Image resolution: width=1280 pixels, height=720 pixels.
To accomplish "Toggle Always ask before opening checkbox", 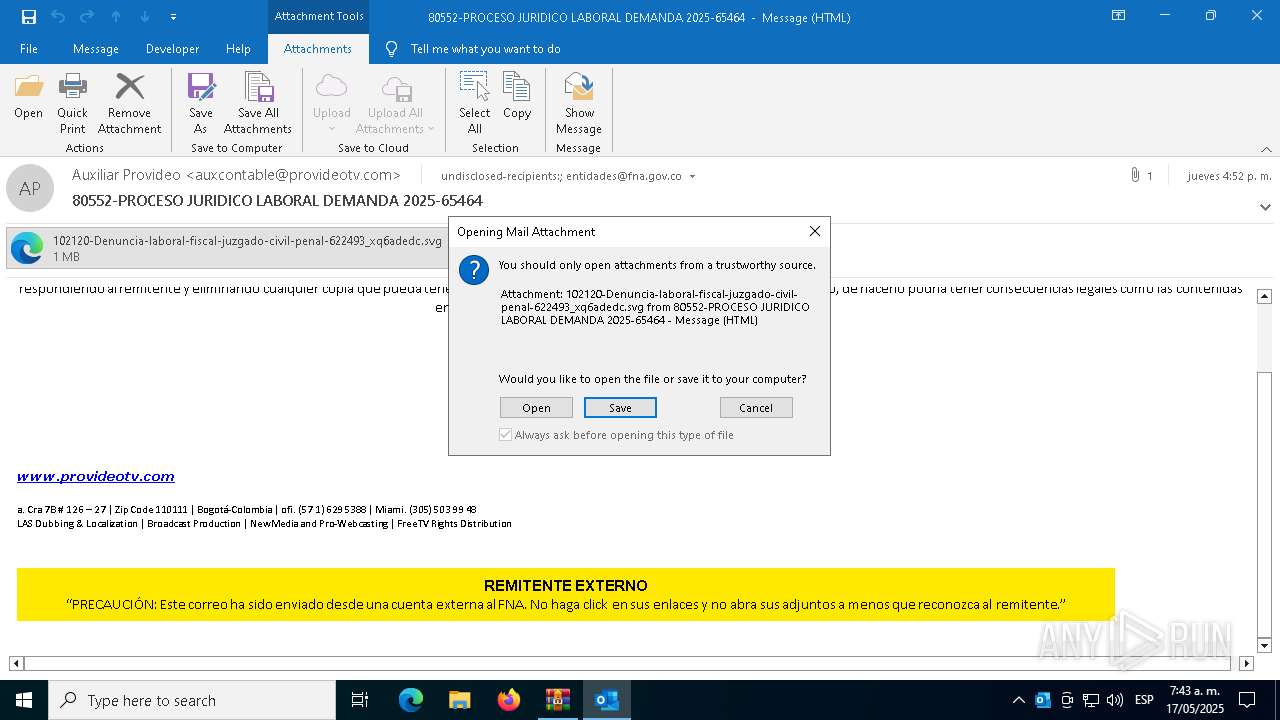I will click(506, 435).
